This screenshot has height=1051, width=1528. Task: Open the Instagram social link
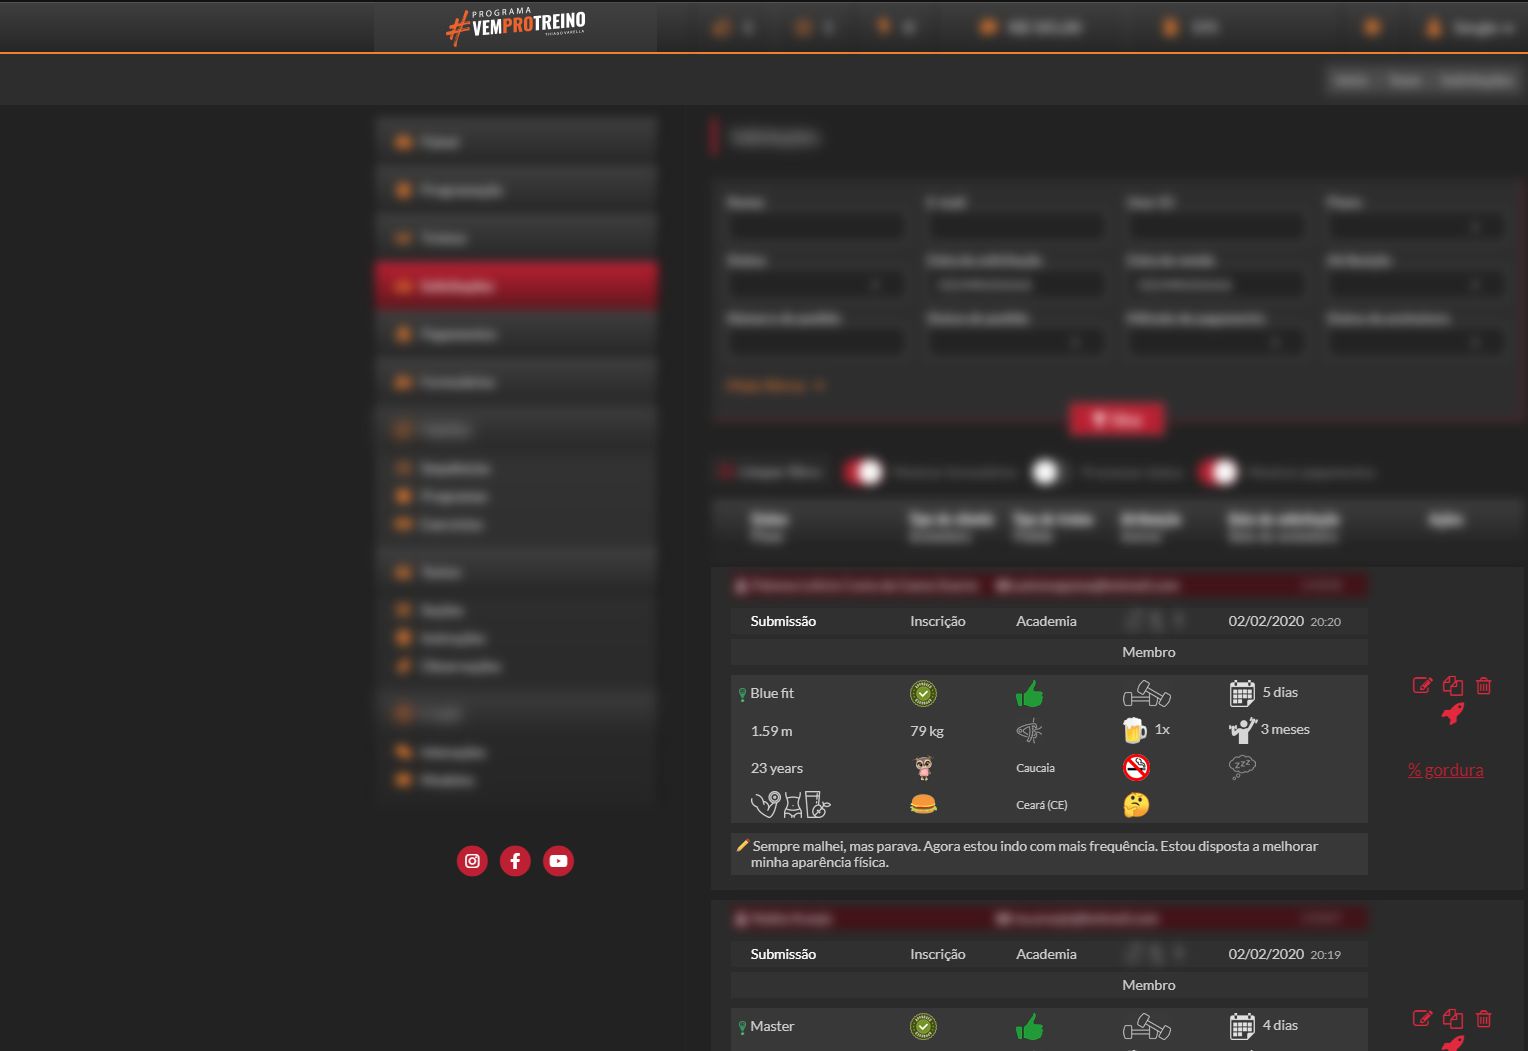click(x=472, y=861)
